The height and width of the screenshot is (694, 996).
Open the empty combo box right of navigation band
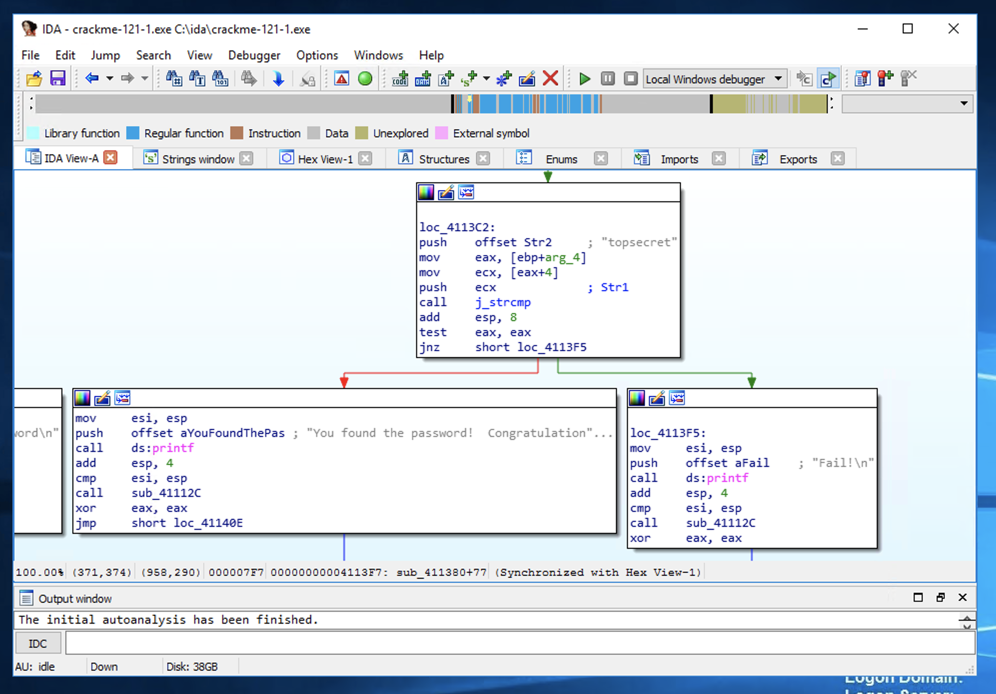pyautogui.click(x=963, y=103)
